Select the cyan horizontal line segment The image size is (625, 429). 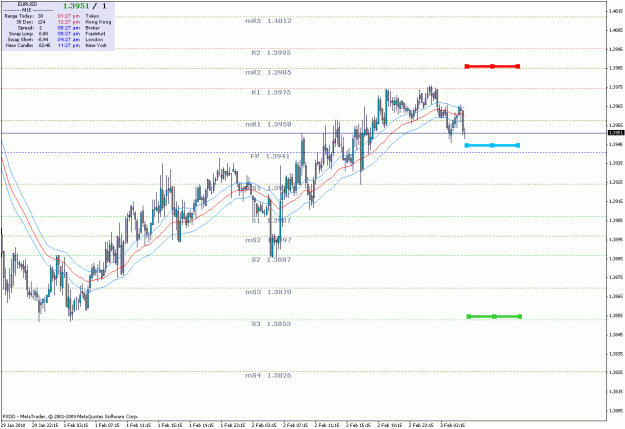pyautogui.click(x=492, y=145)
